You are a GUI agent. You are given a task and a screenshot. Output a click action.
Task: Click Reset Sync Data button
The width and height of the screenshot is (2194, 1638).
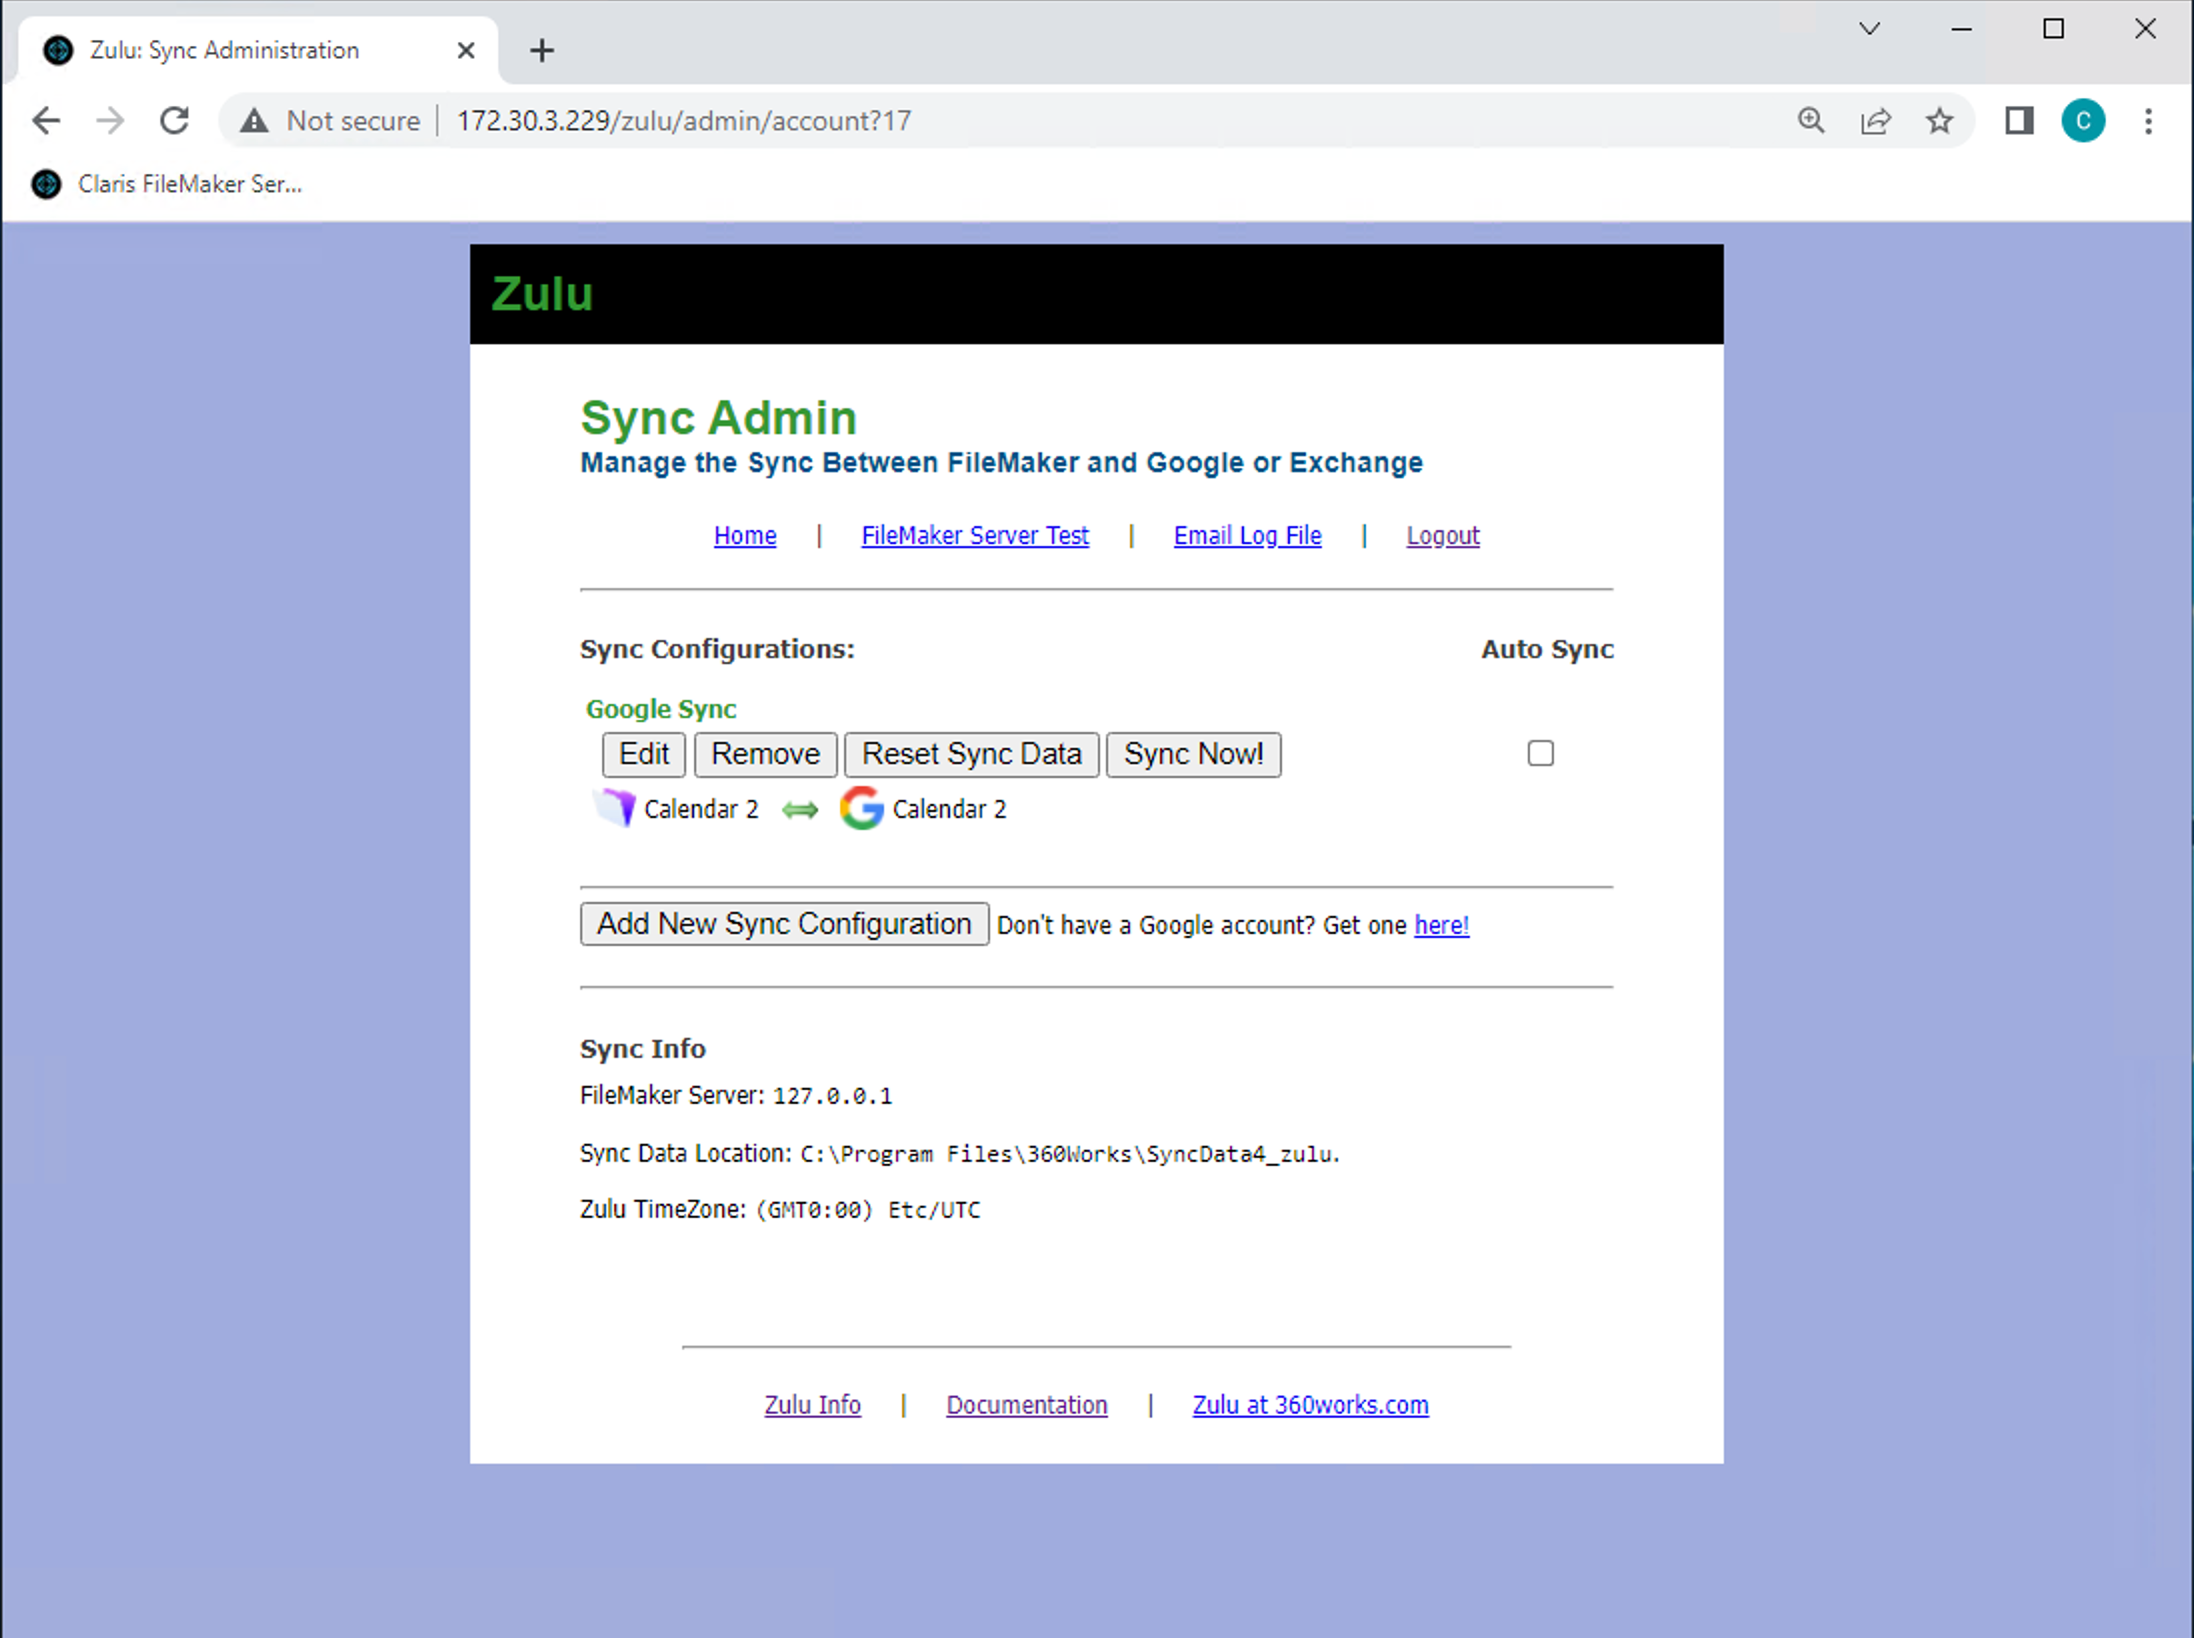[x=971, y=754]
